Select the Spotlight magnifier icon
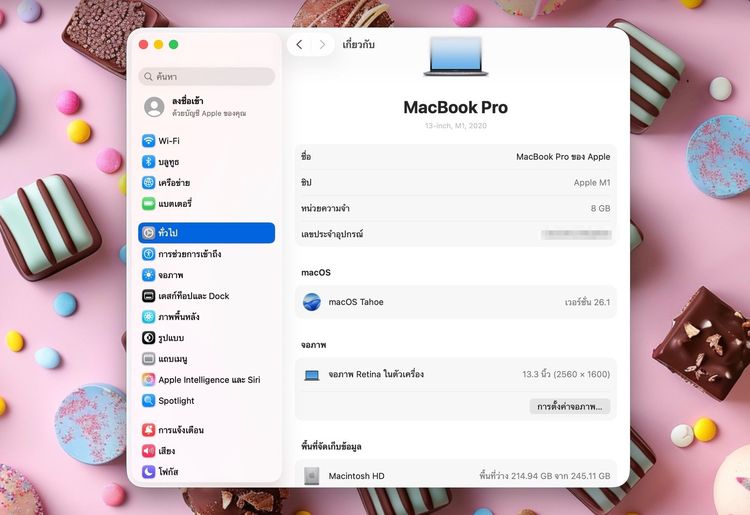Image resolution: width=750 pixels, height=515 pixels. [149, 401]
